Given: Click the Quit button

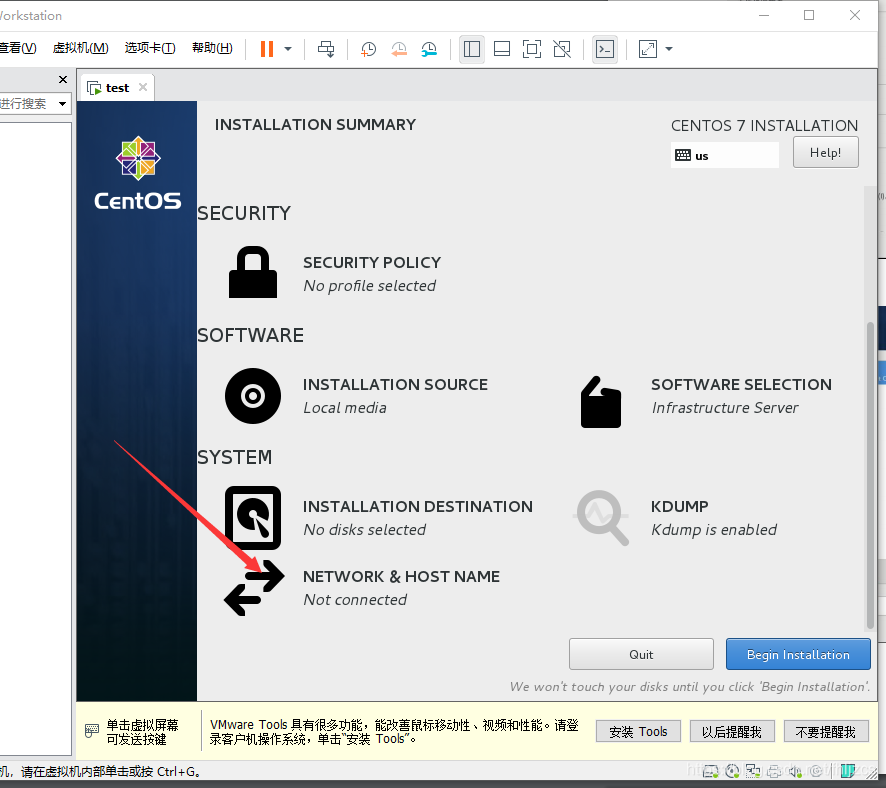Looking at the screenshot, I should (x=641, y=654).
